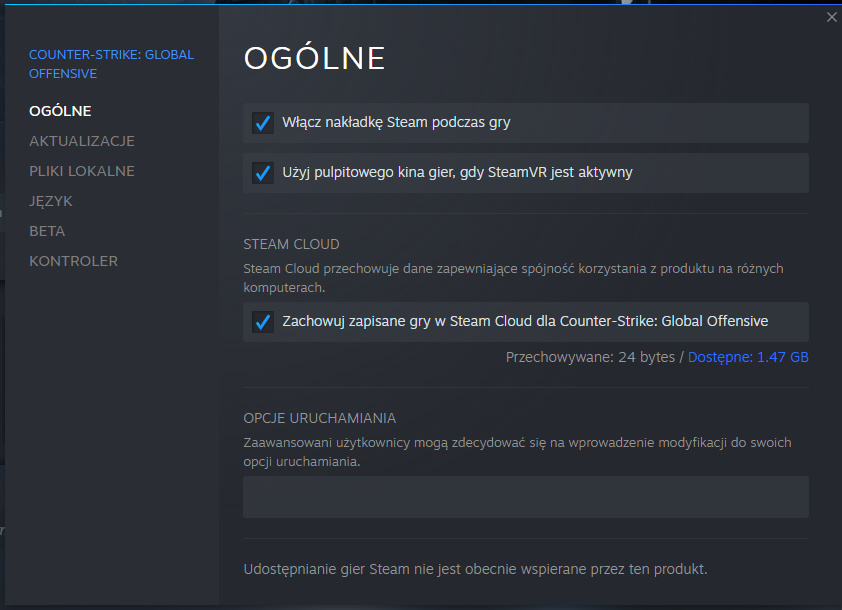The height and width of the screenshot is (610, 842).
Task: Switch to the AKTUALIZACJE section
Action: coord(82,141)
